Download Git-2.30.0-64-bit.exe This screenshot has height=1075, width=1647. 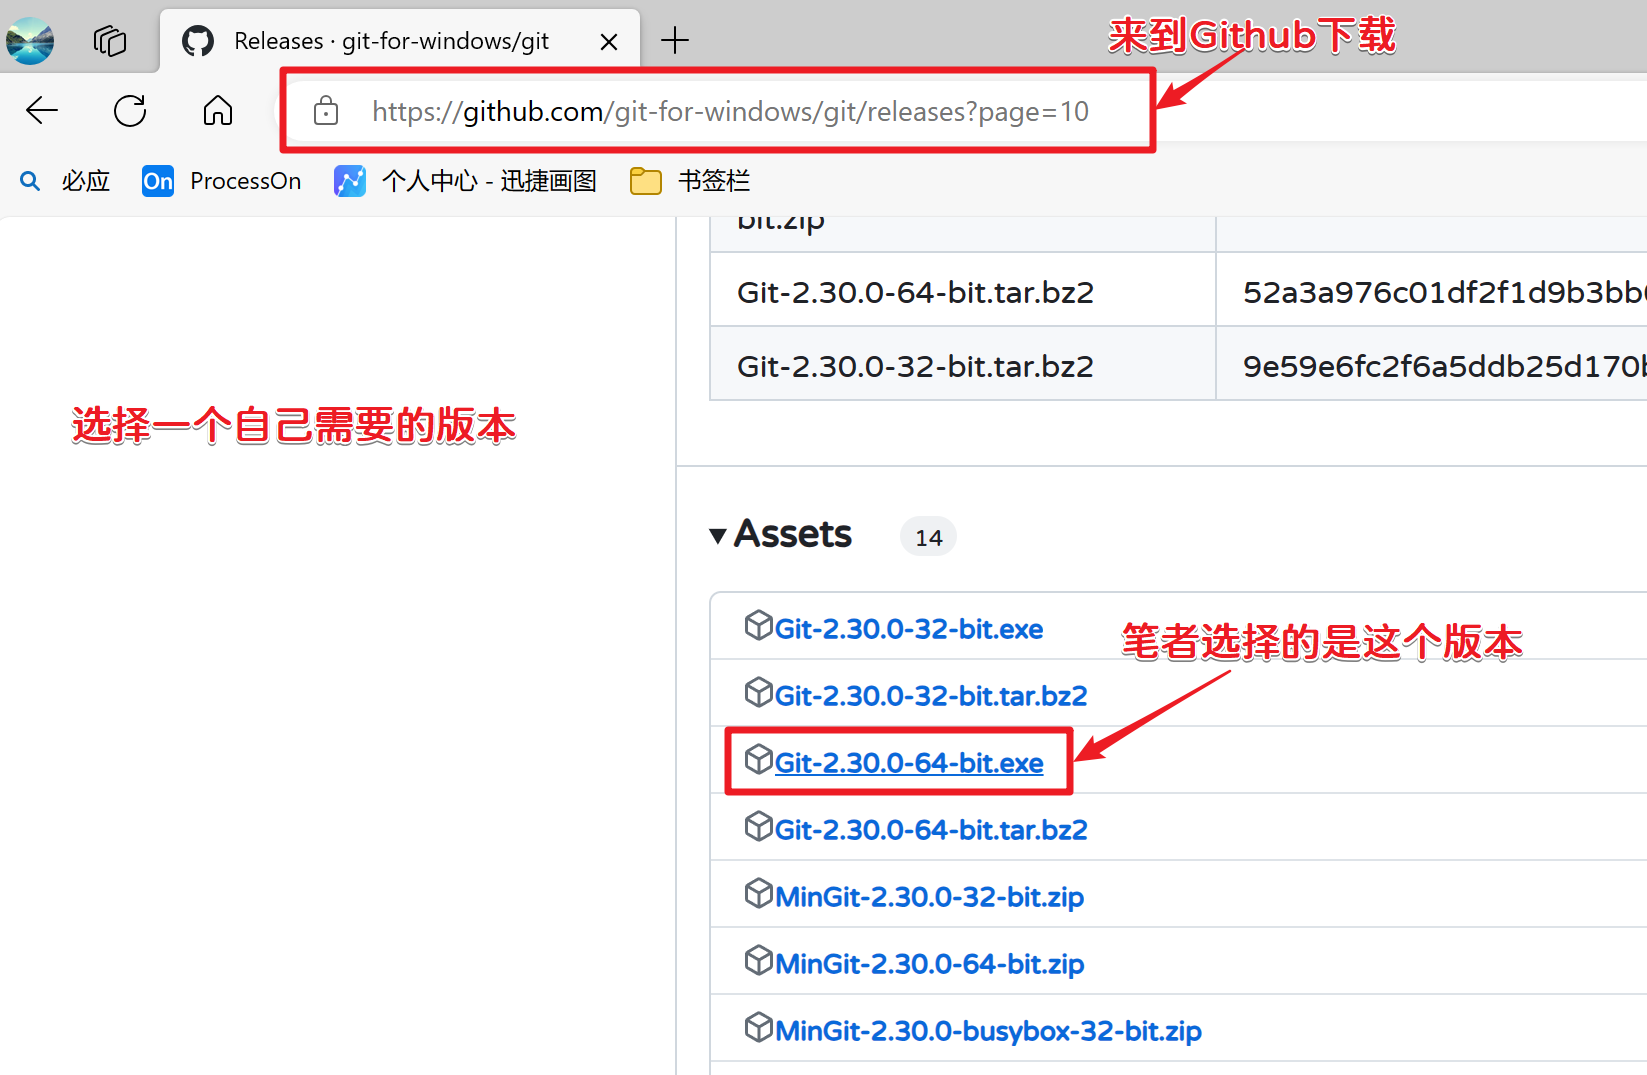point(909,763)
